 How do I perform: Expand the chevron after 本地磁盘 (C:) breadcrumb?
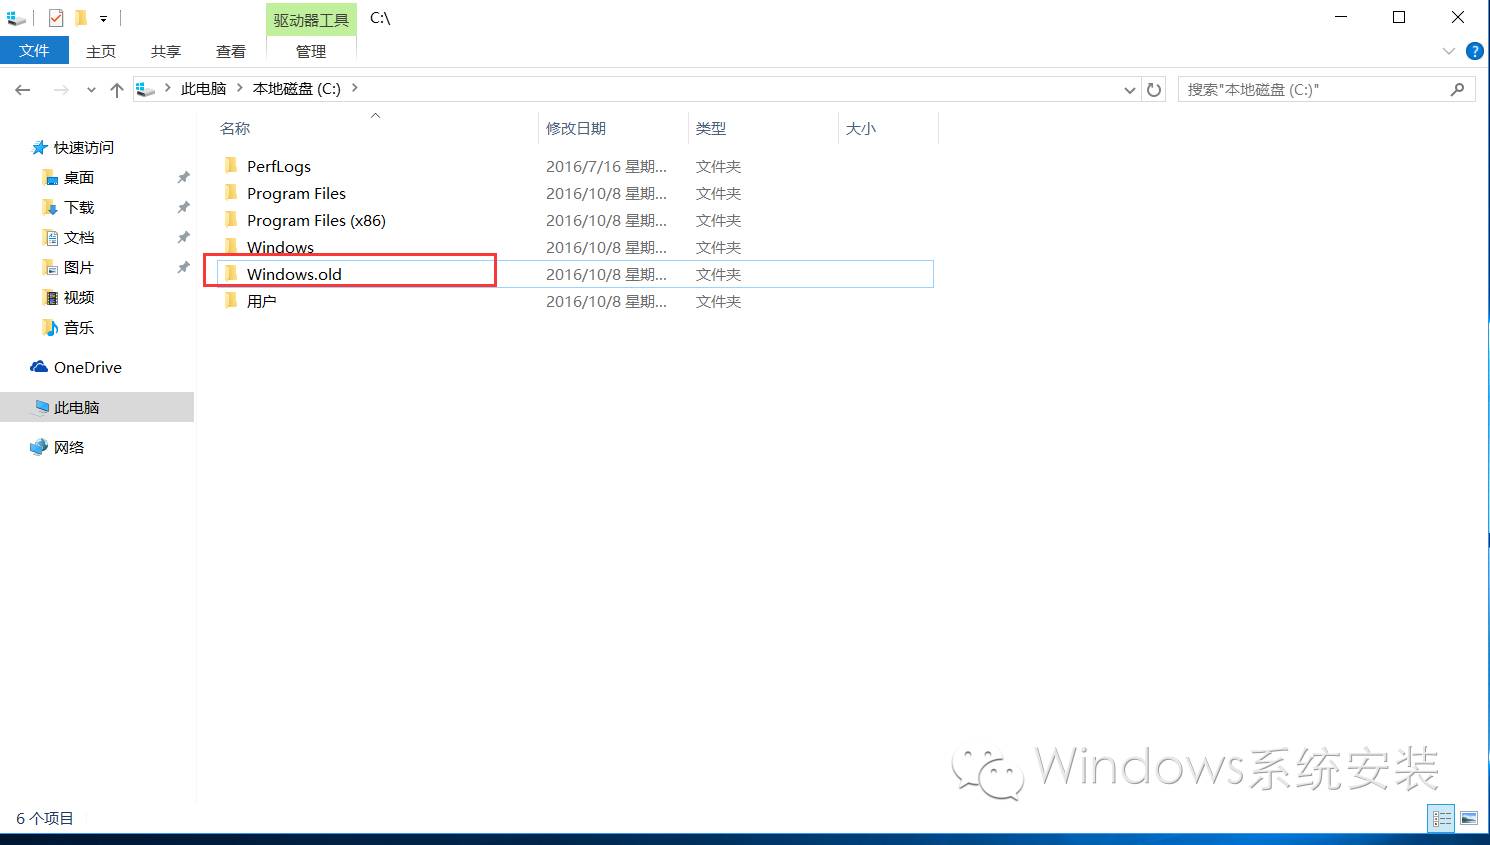click(x=354, y=88)
